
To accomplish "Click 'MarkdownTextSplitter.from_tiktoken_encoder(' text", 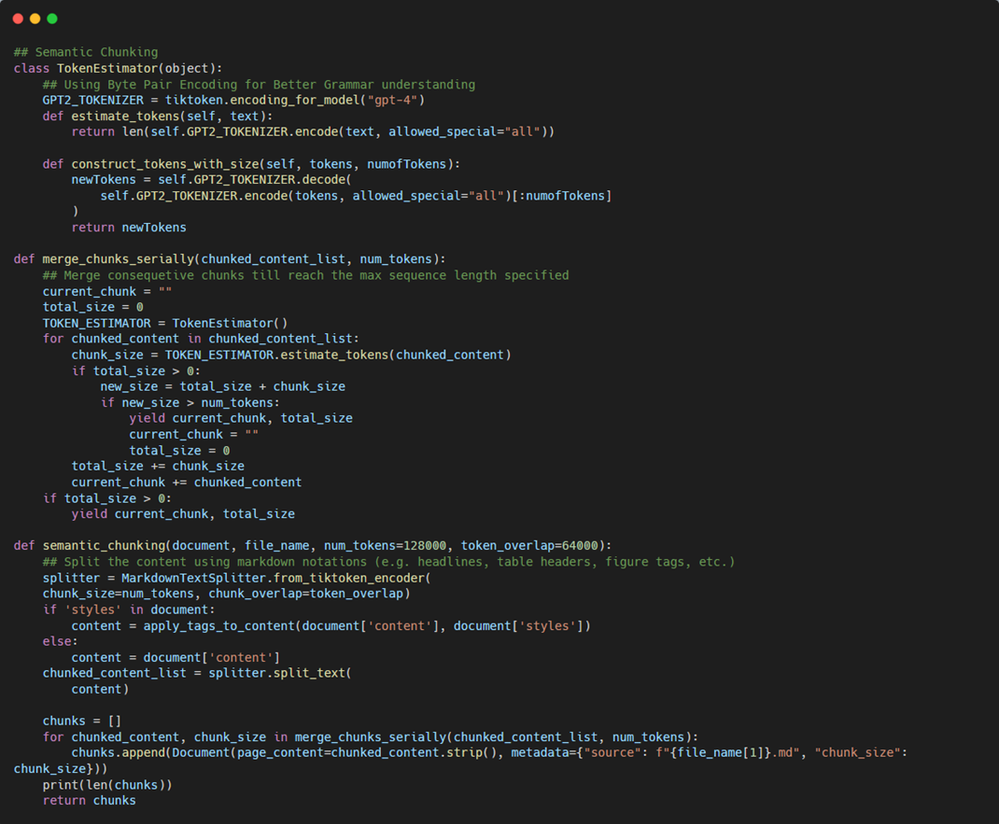I will (x=276, y=578).
